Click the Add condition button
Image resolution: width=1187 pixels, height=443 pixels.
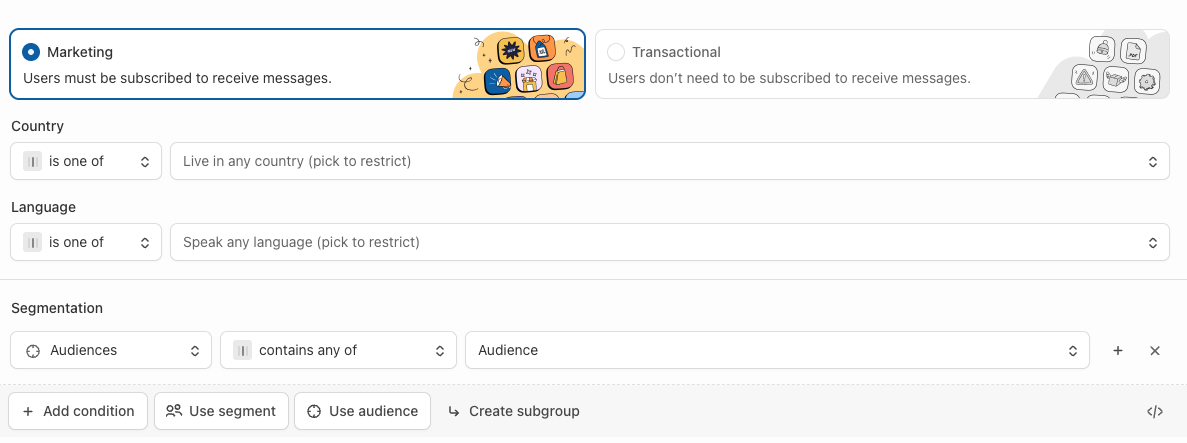click(x=78, y=411)
